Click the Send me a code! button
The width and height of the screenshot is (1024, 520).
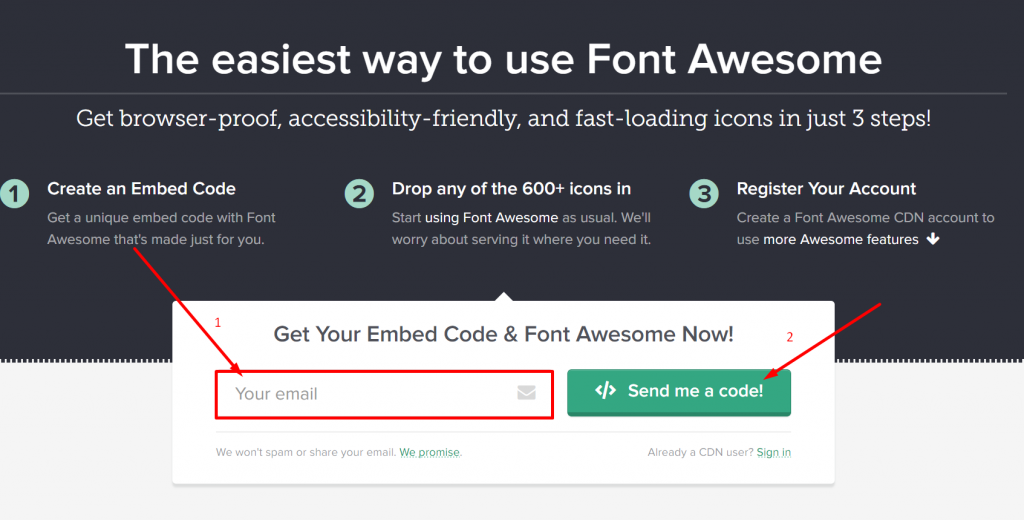tap(679, 392)
